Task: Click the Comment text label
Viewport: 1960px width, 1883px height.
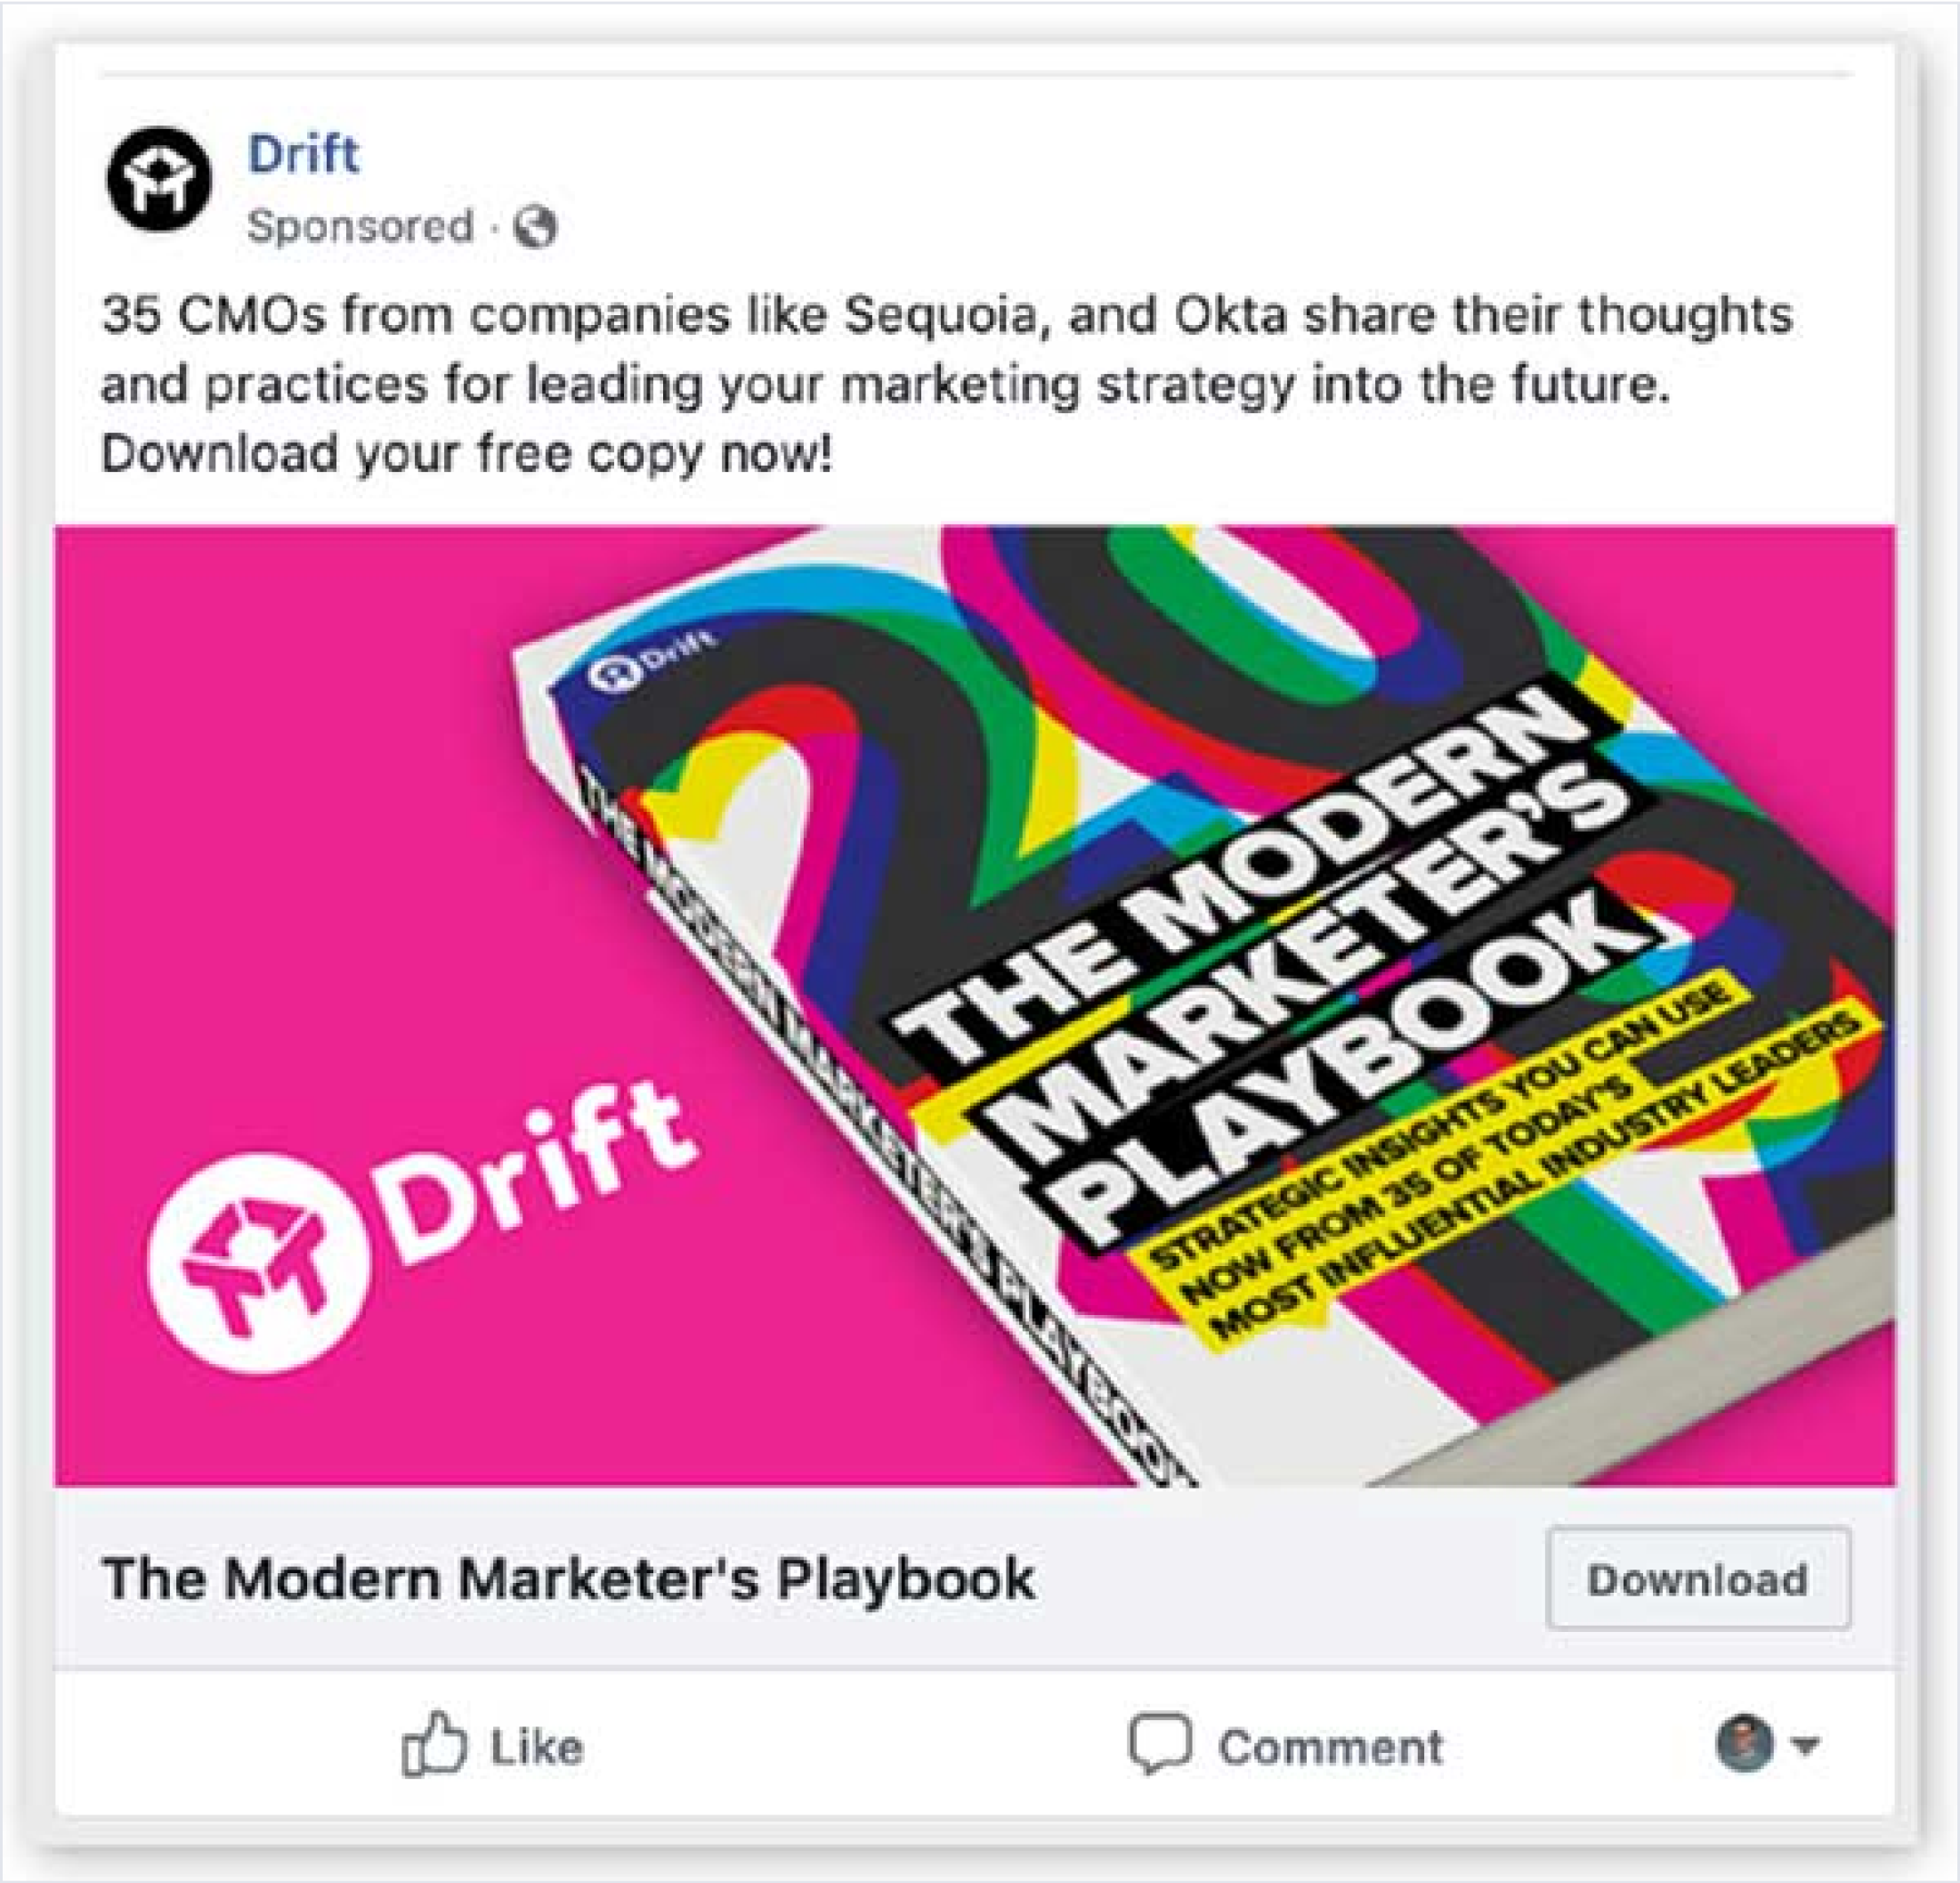Action: (1330, 1747)
